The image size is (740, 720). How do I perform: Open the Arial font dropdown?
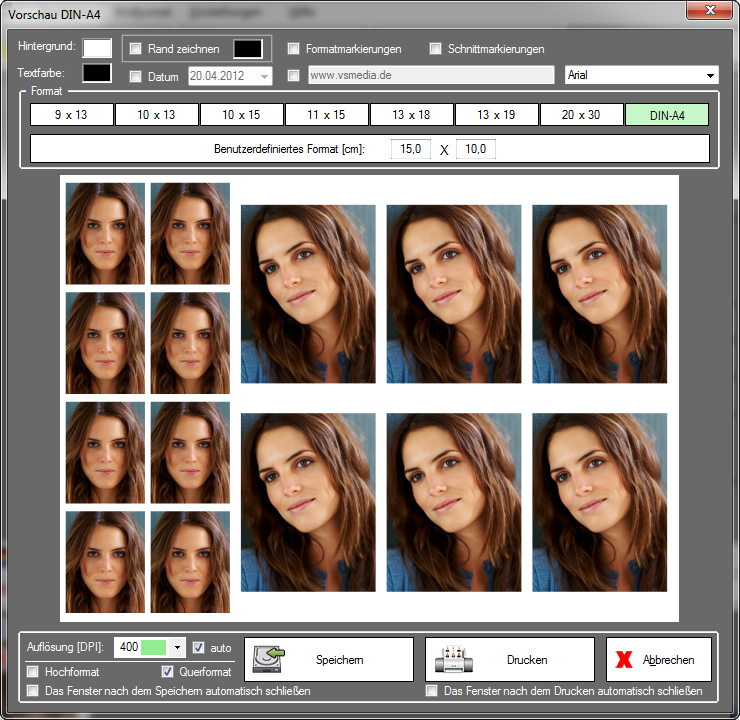point(710,76)
